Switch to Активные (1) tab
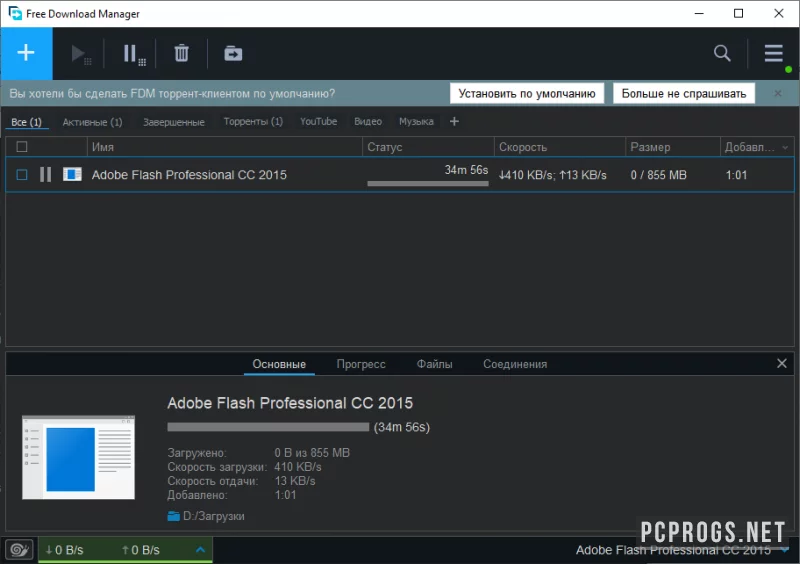800x564 pixels. point(92,122)
